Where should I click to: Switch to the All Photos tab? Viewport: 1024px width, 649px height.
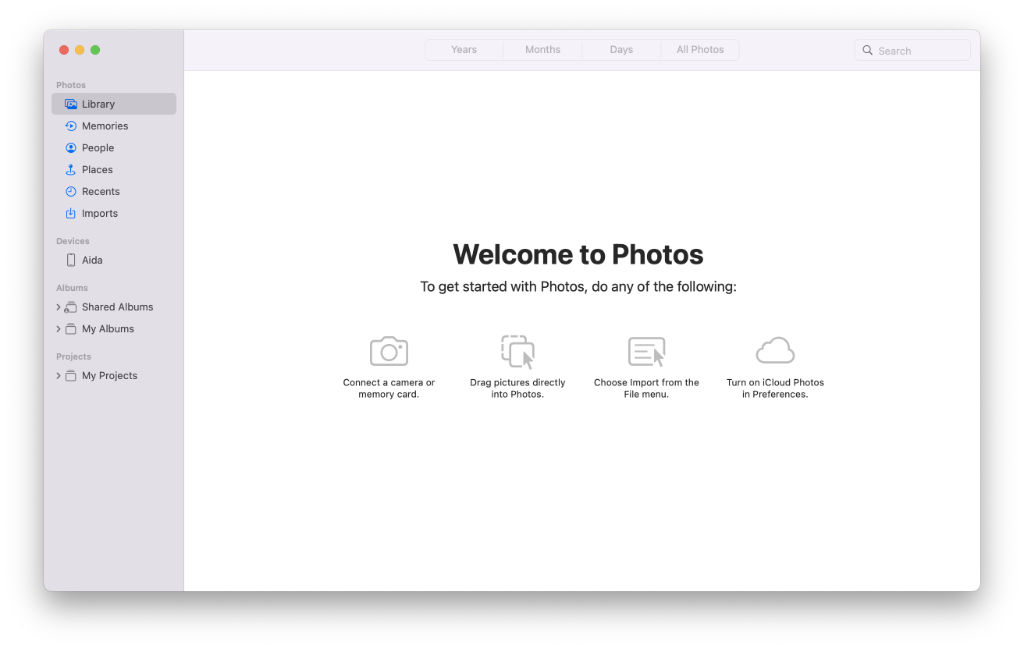(x=700, y=49)
